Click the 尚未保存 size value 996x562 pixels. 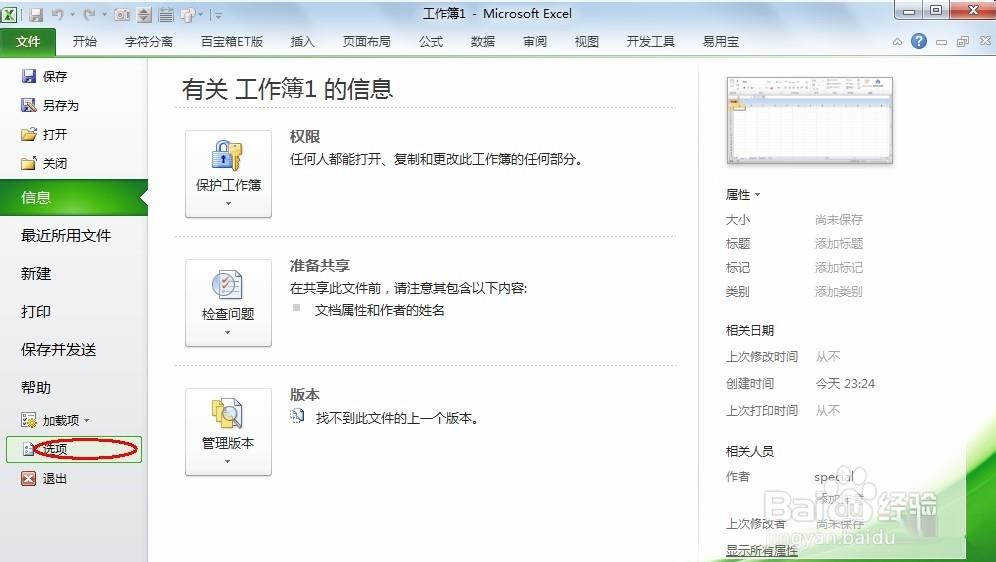[839, 220]
